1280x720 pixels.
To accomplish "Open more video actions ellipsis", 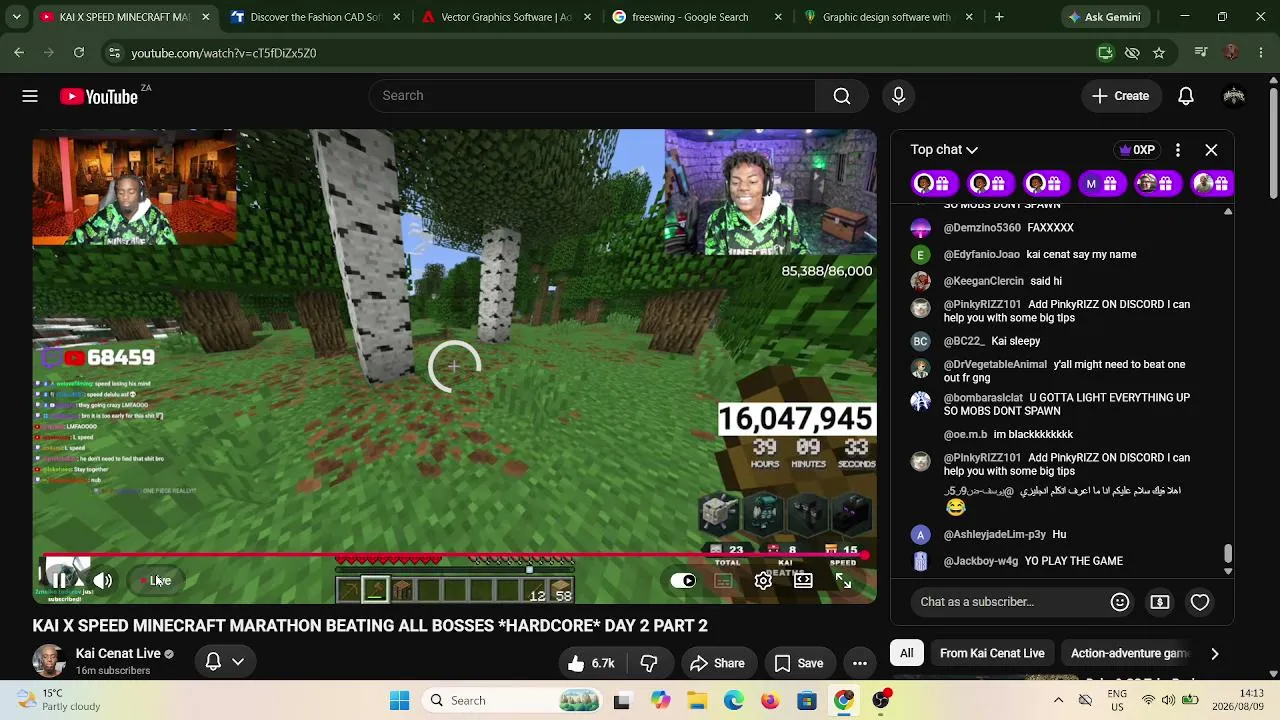I will [x=859, y=663].
